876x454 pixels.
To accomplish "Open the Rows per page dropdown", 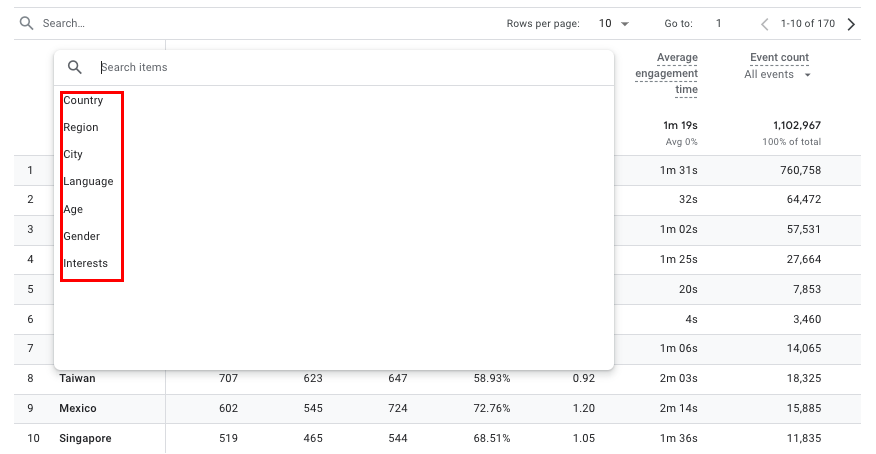I will (614, 23).
